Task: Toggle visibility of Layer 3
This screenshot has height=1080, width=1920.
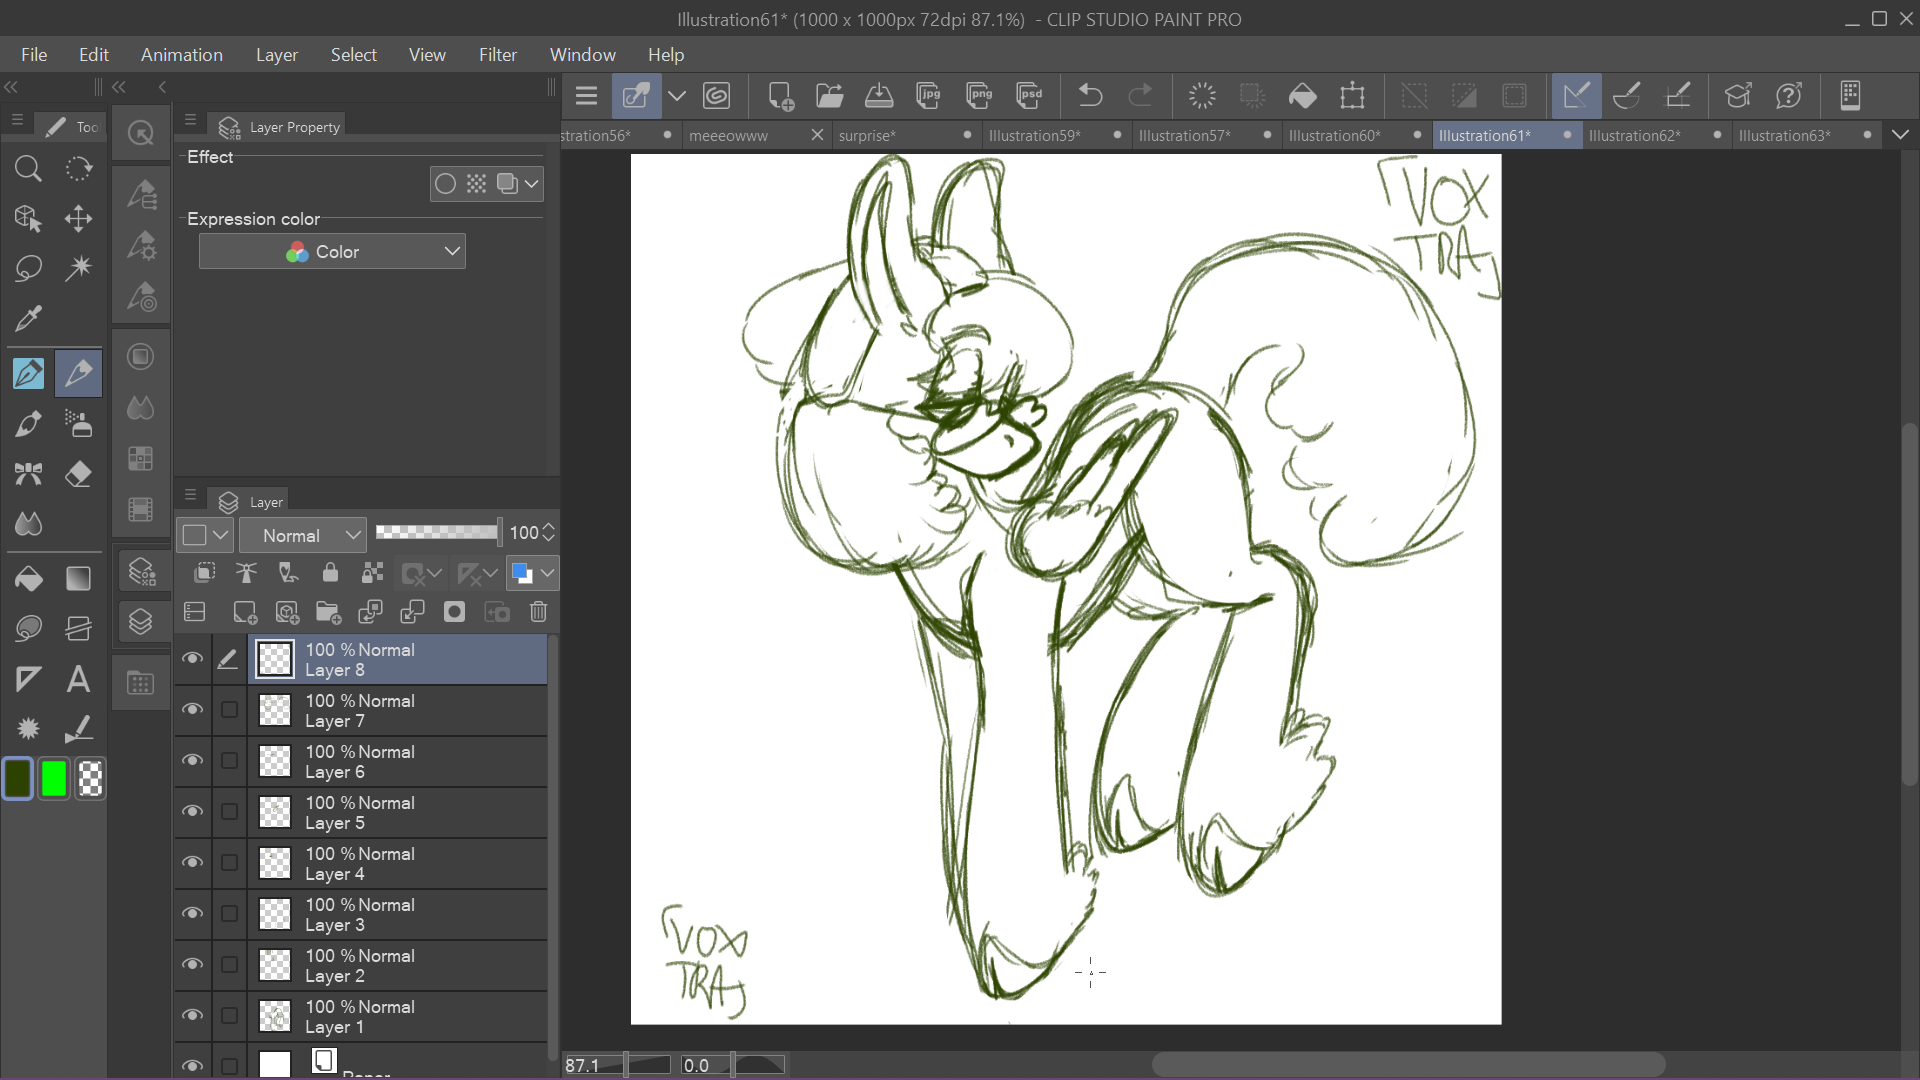Action: (192, 914)
